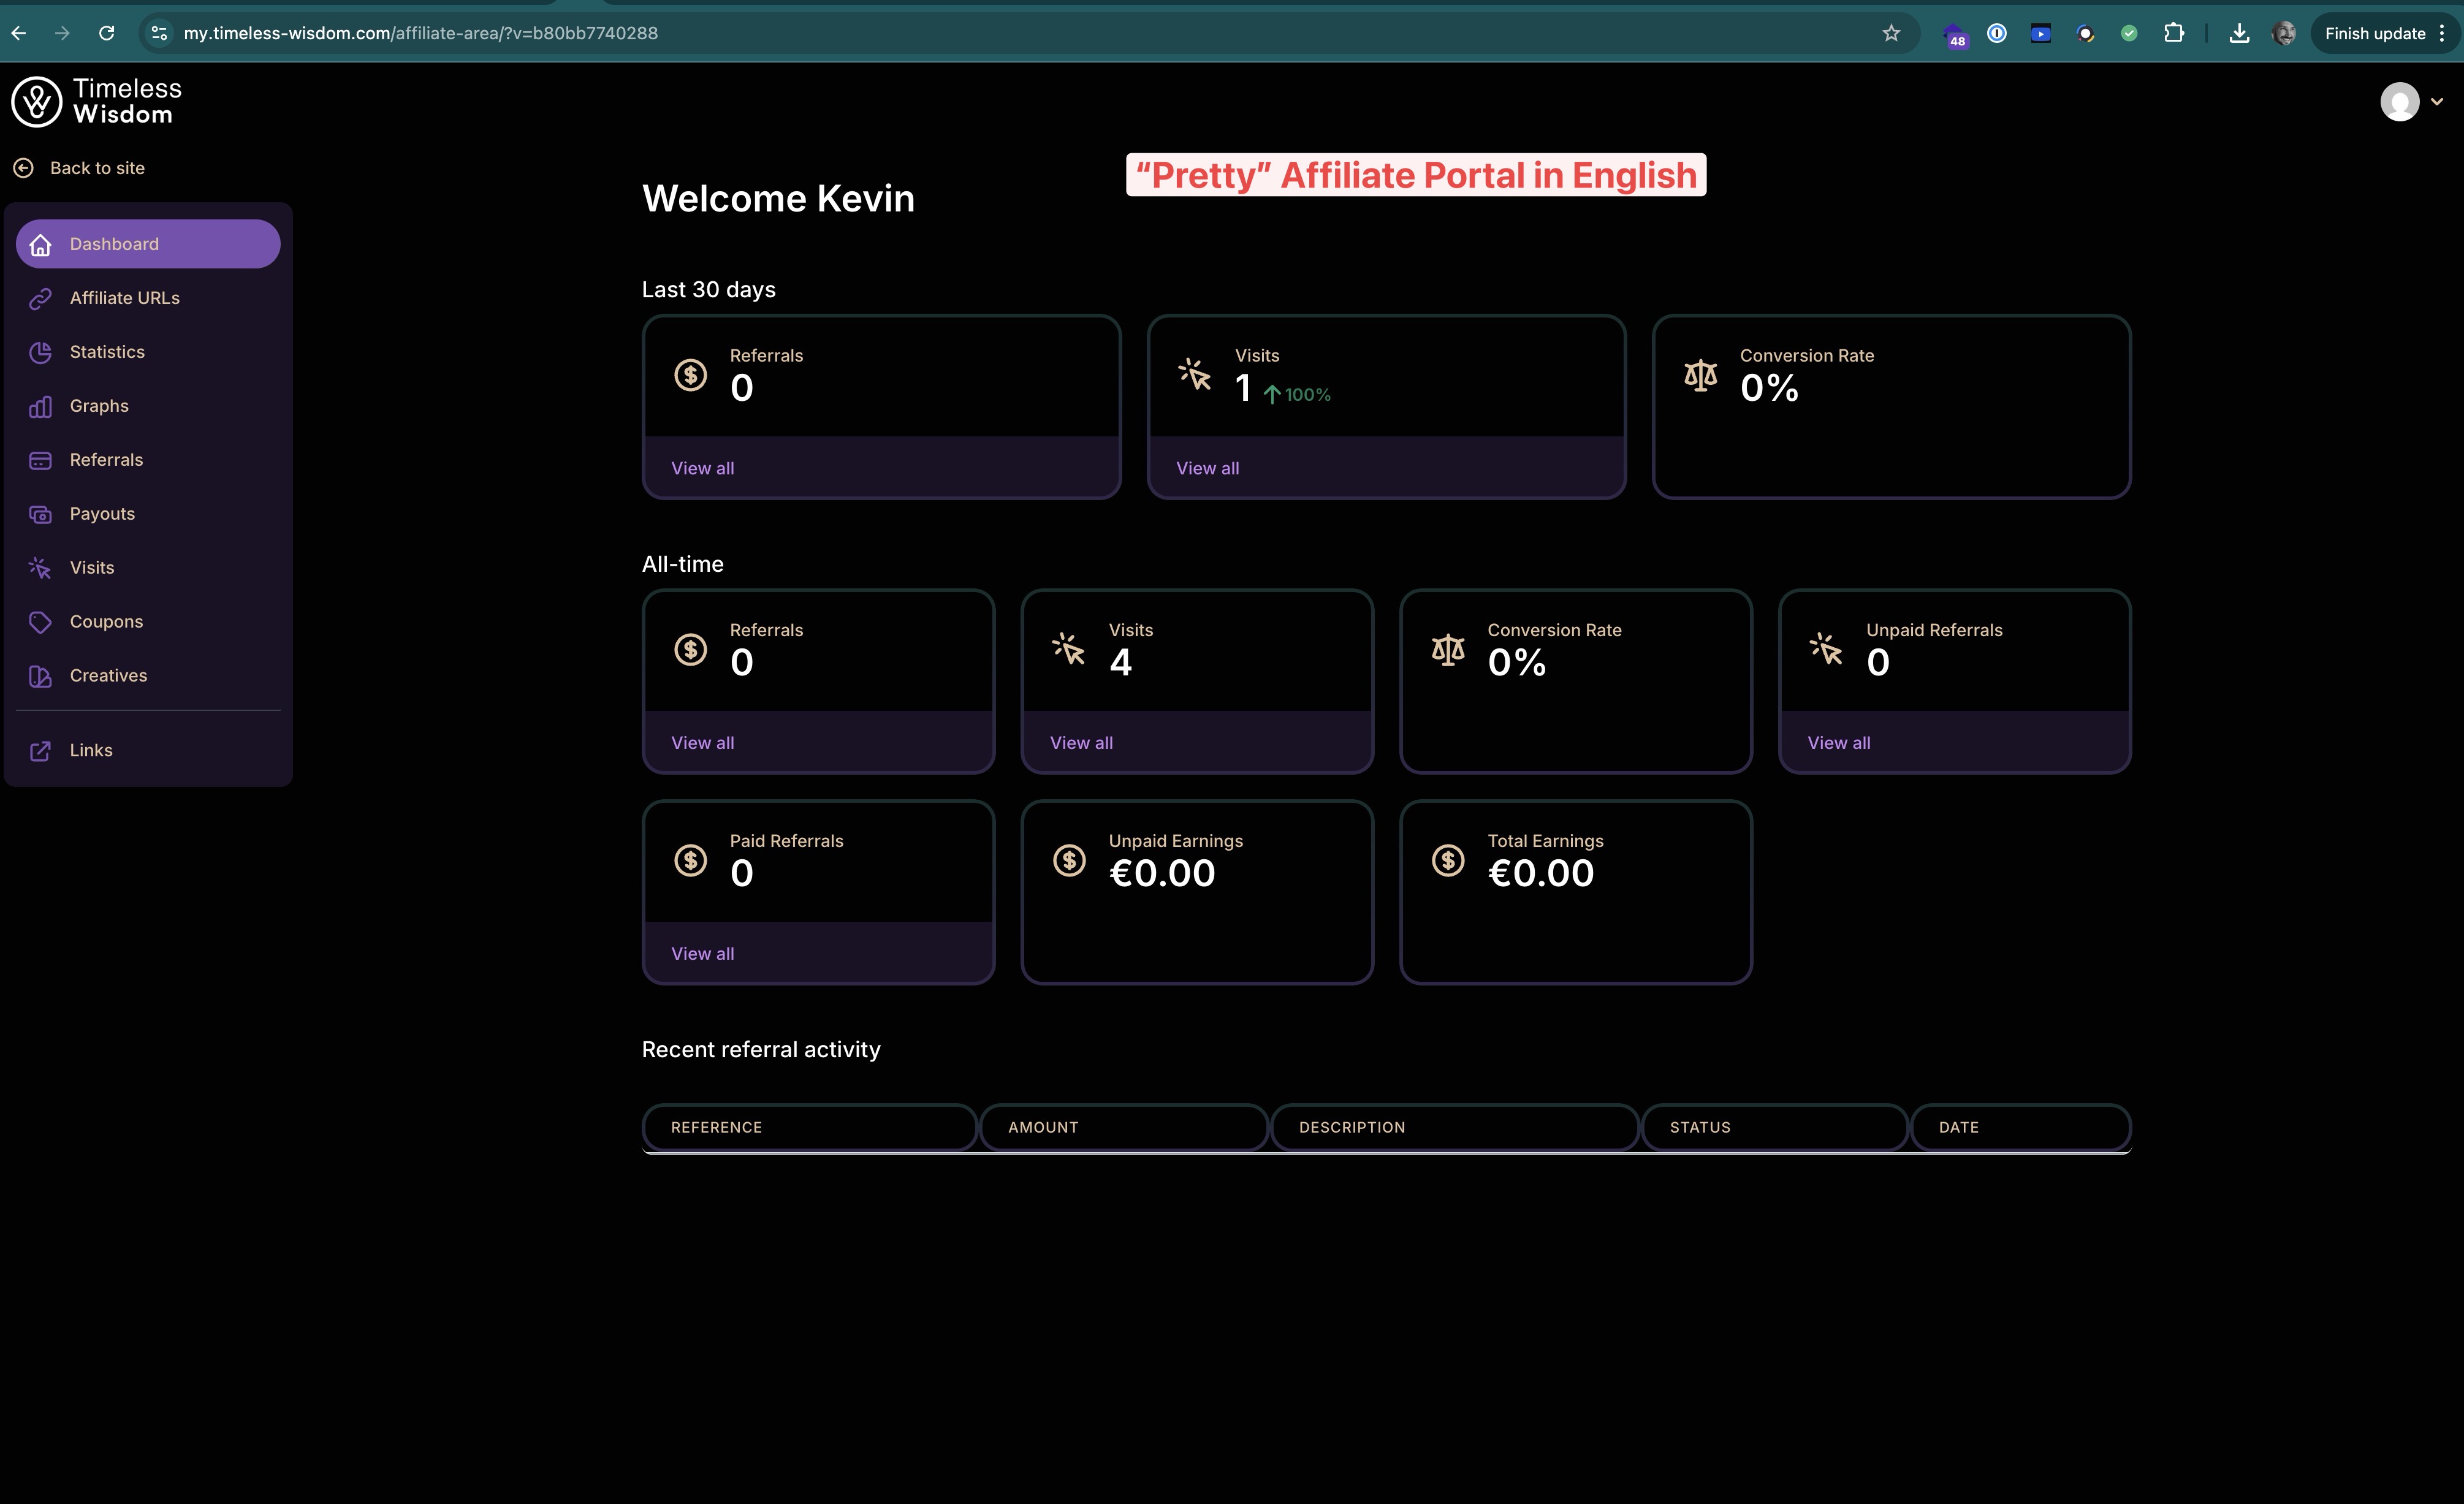Open the user avatar in page header

[2400, 101]
